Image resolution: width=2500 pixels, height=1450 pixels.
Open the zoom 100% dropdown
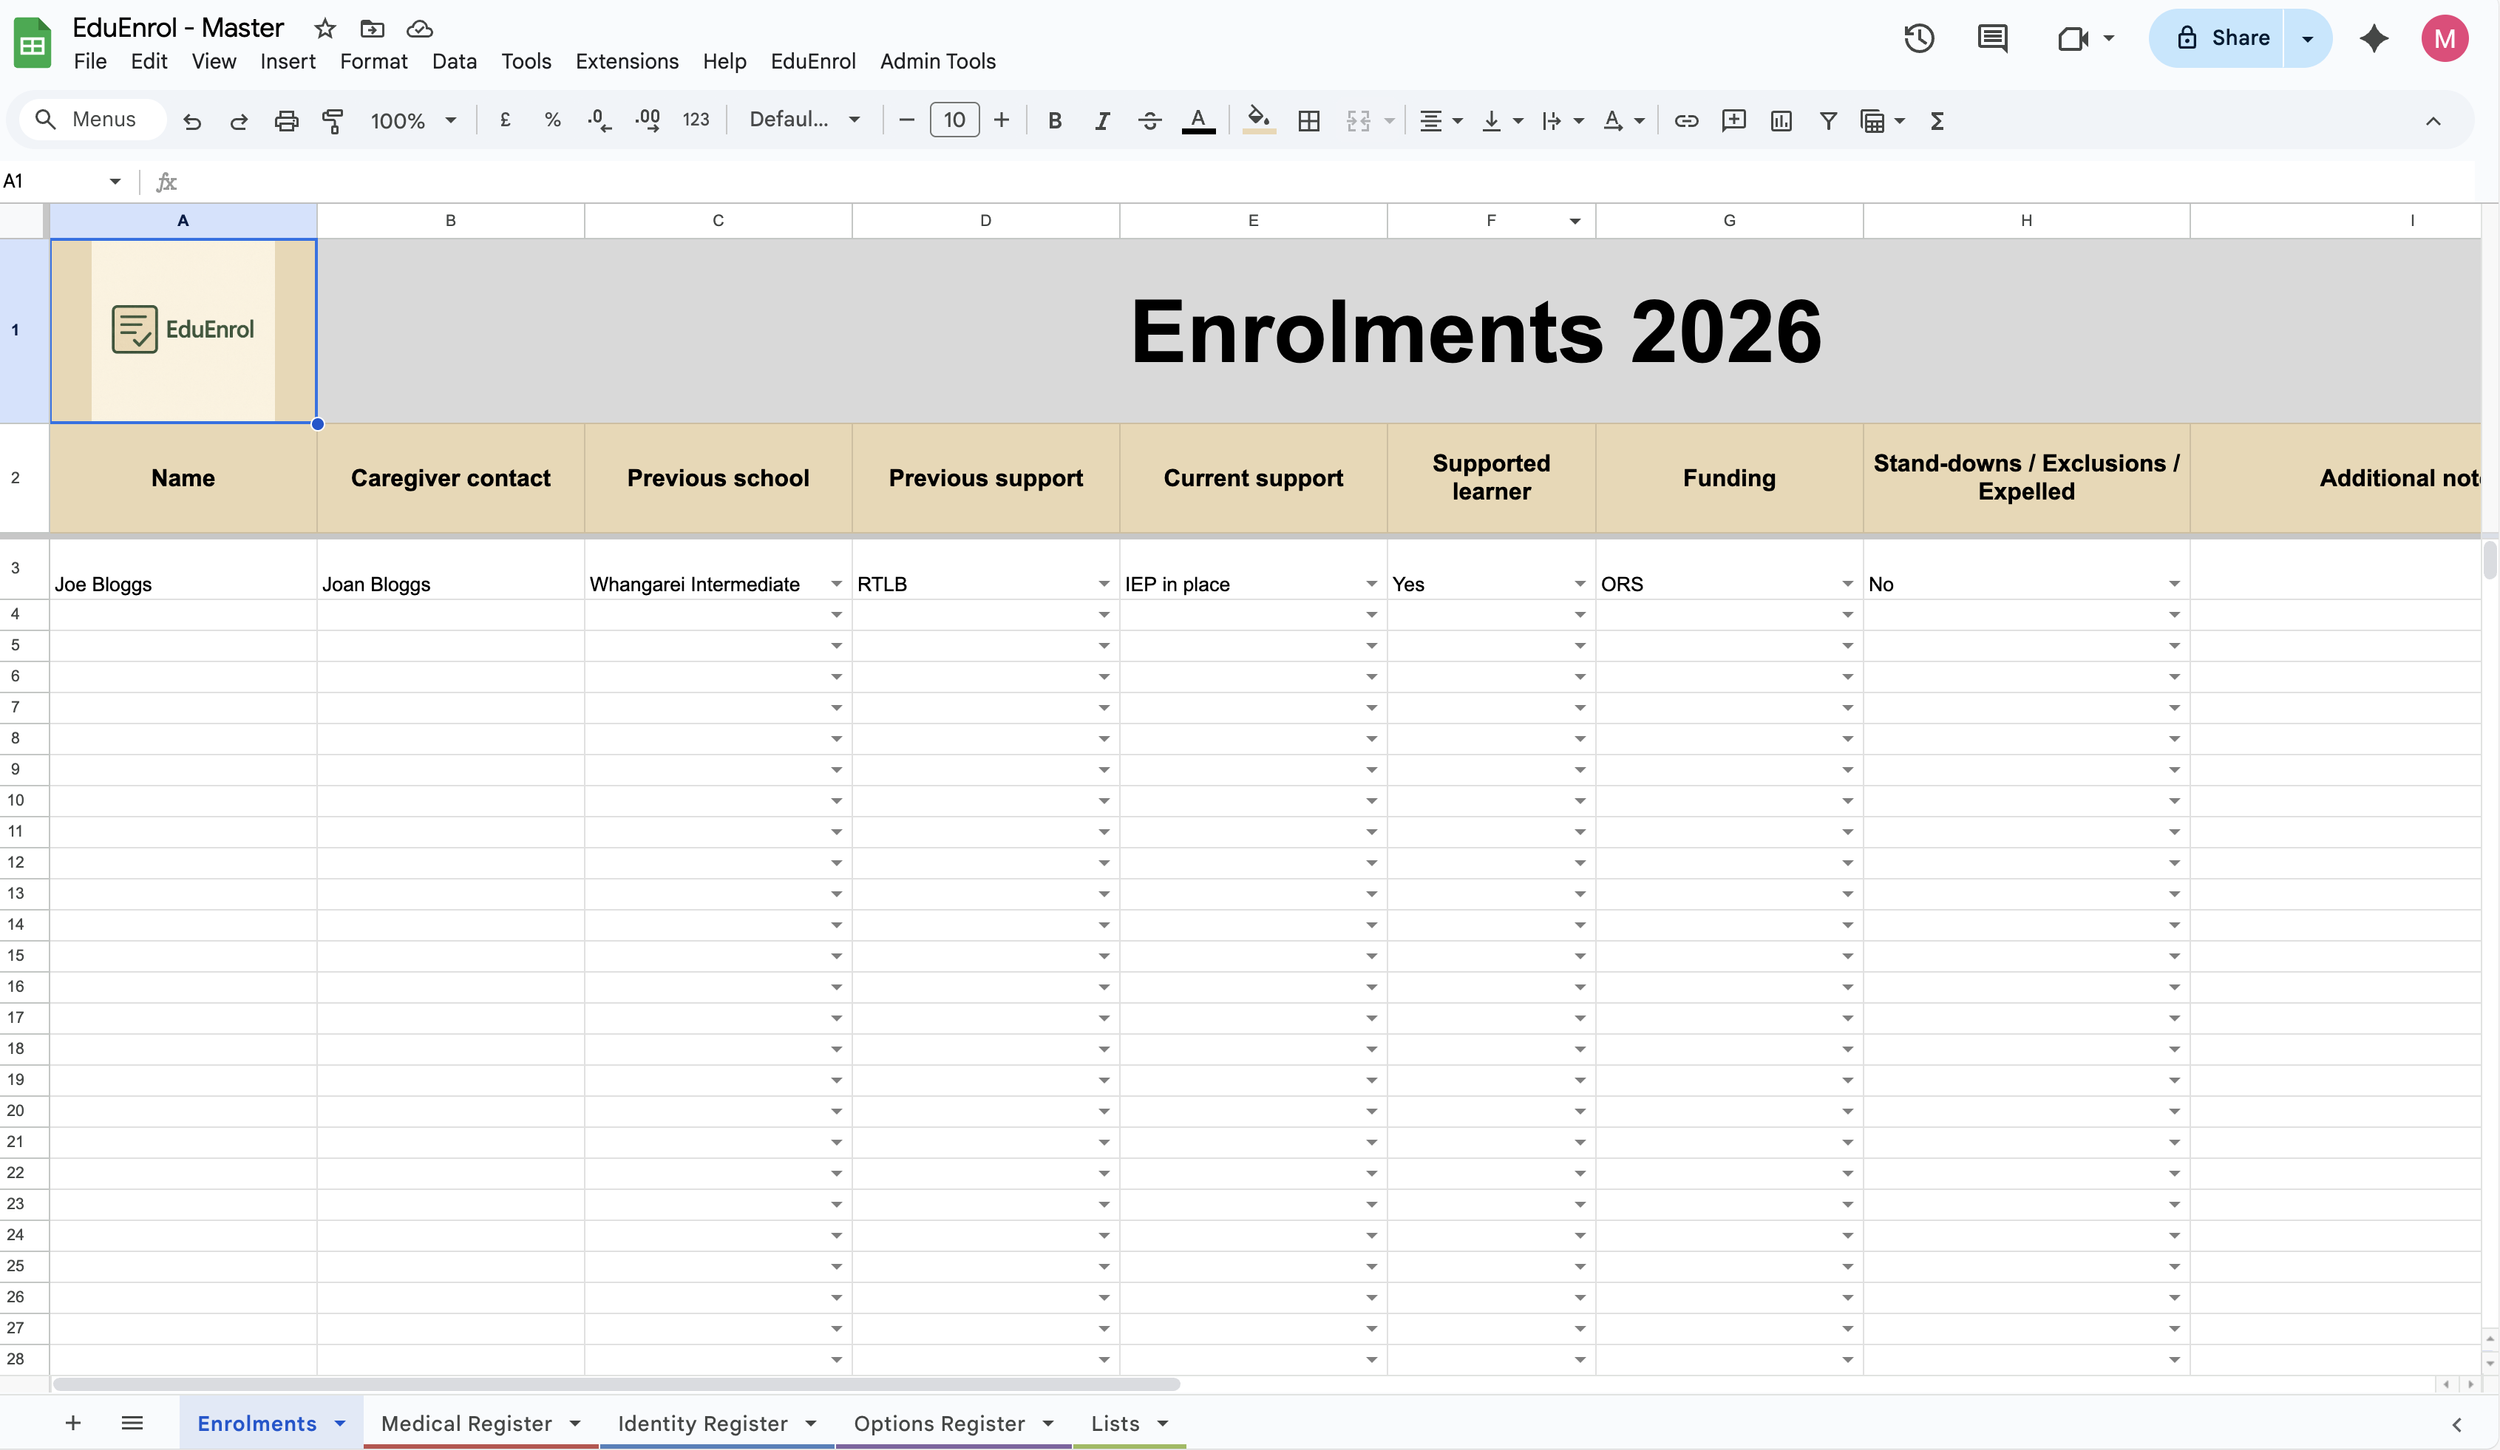(413, 121)
